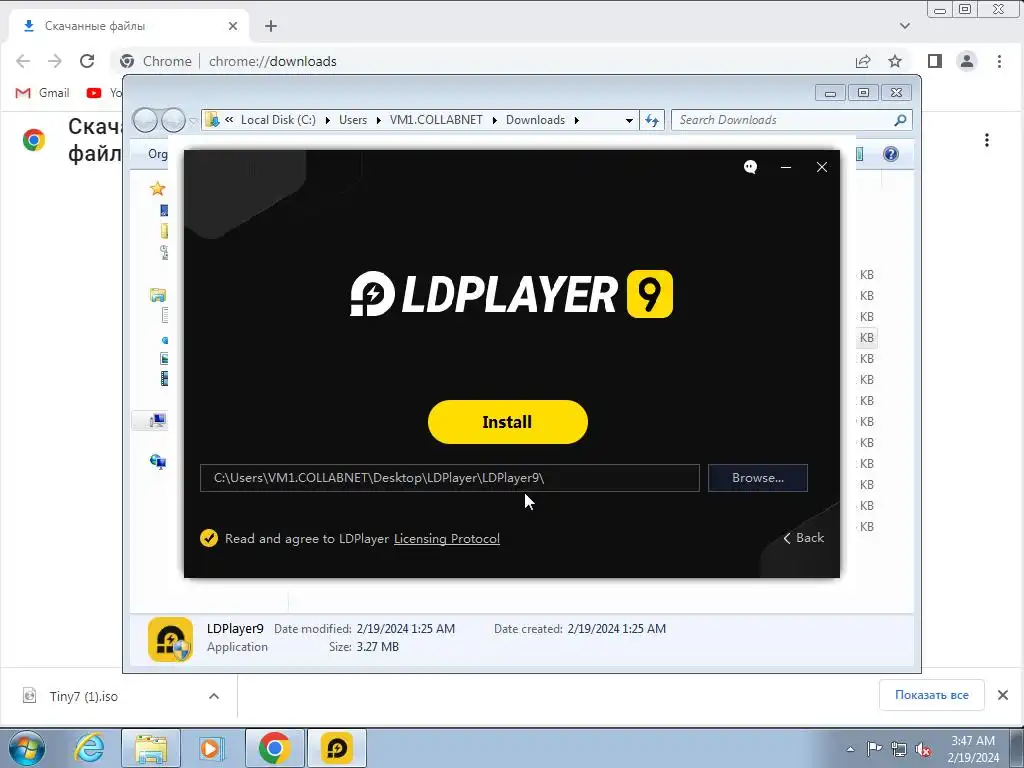Launch Internet Explorer from the taskbar
The width and height of the screenshot is (1024, 768).
89,748
